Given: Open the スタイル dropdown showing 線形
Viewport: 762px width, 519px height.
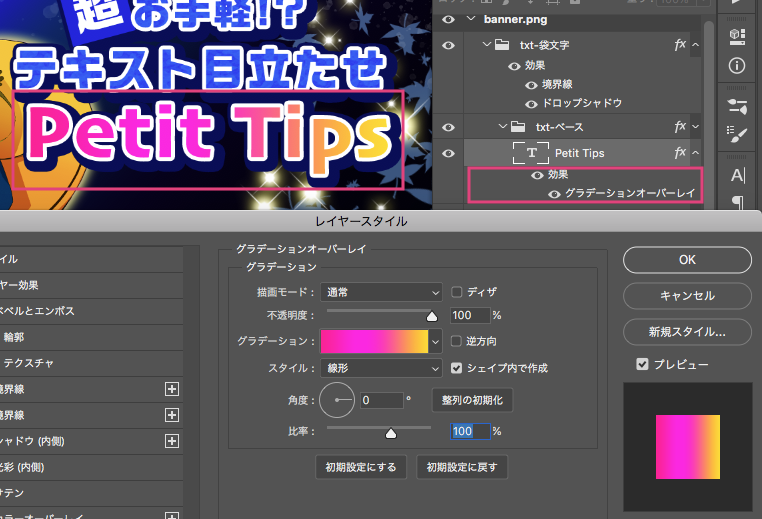Looking at the screenshot, I should pyautogui.click(x=381, y=368).
